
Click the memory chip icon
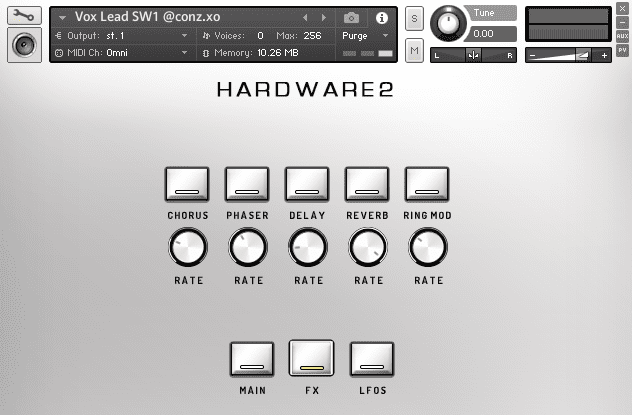(x=206, y=53)
